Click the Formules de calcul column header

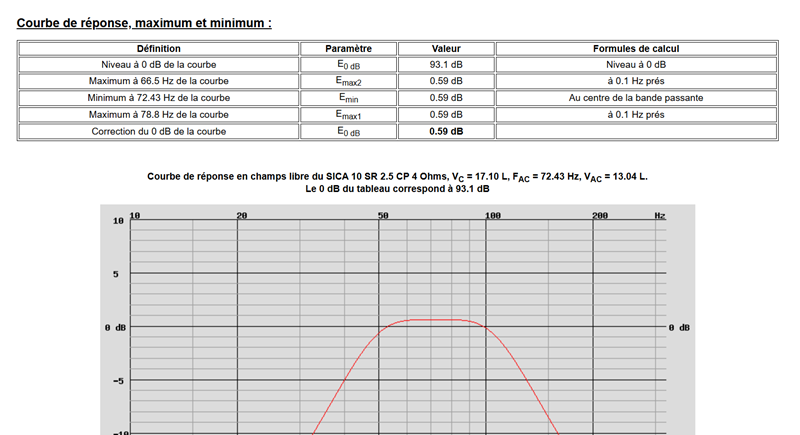[636, 48]
